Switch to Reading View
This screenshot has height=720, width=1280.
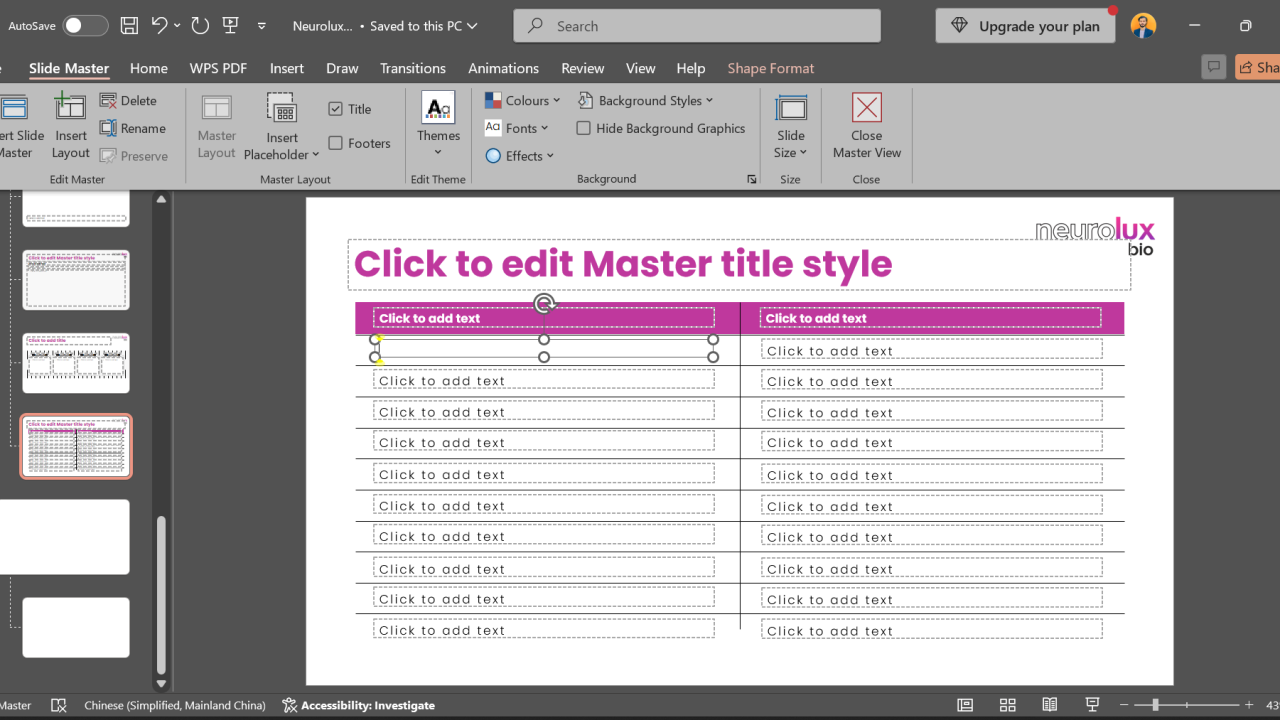click(x=1050, y=705)
